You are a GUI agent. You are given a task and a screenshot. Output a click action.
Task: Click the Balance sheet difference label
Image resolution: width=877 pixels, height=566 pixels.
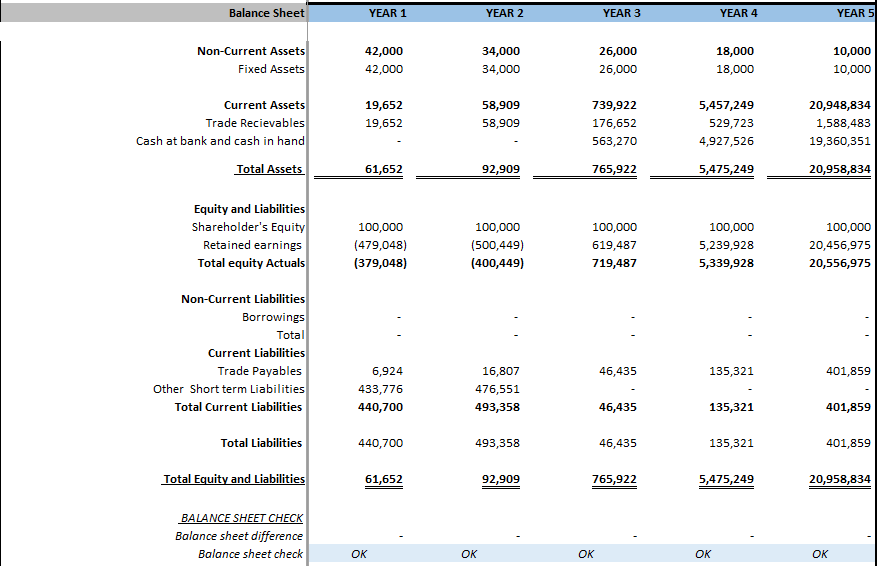pyautogui.click(x=239, y=535)
